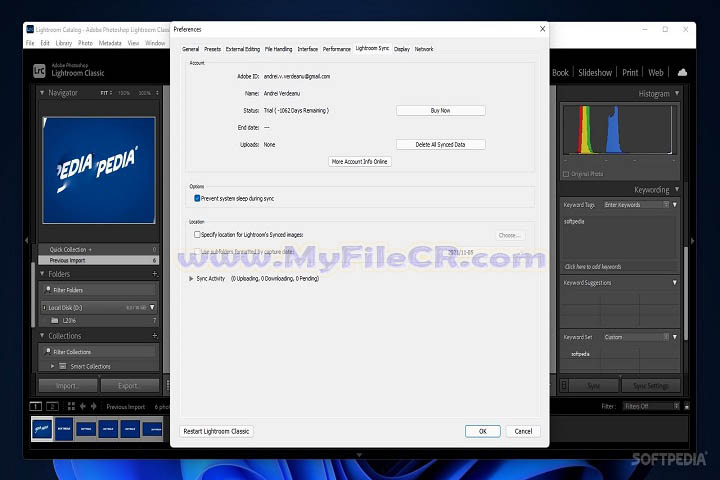Screen dimensions: 720x480
Task: Open second window display 2 icon
Action: click(x=52, y=406)
